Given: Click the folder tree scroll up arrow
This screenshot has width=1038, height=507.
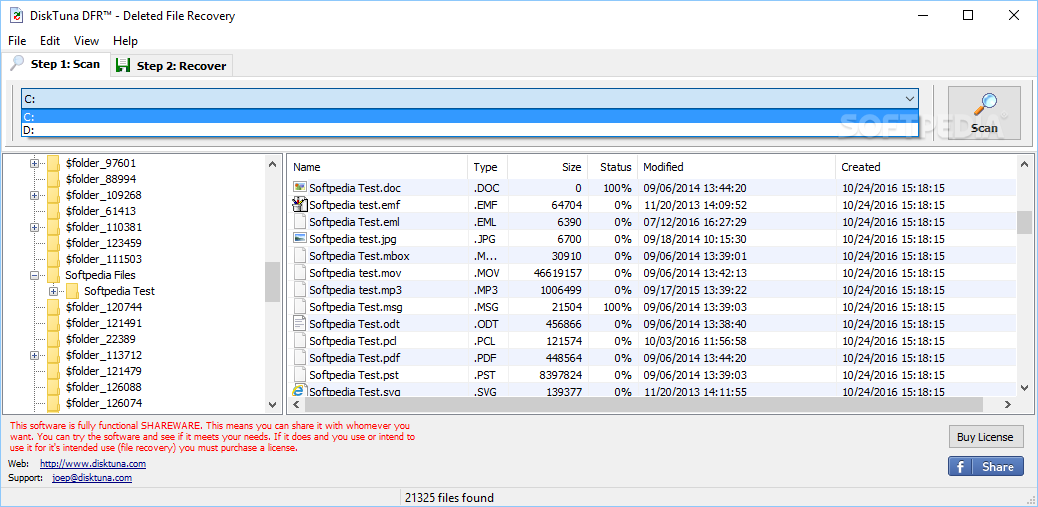Looking at the screenshot, I should (x=273, y=163).
